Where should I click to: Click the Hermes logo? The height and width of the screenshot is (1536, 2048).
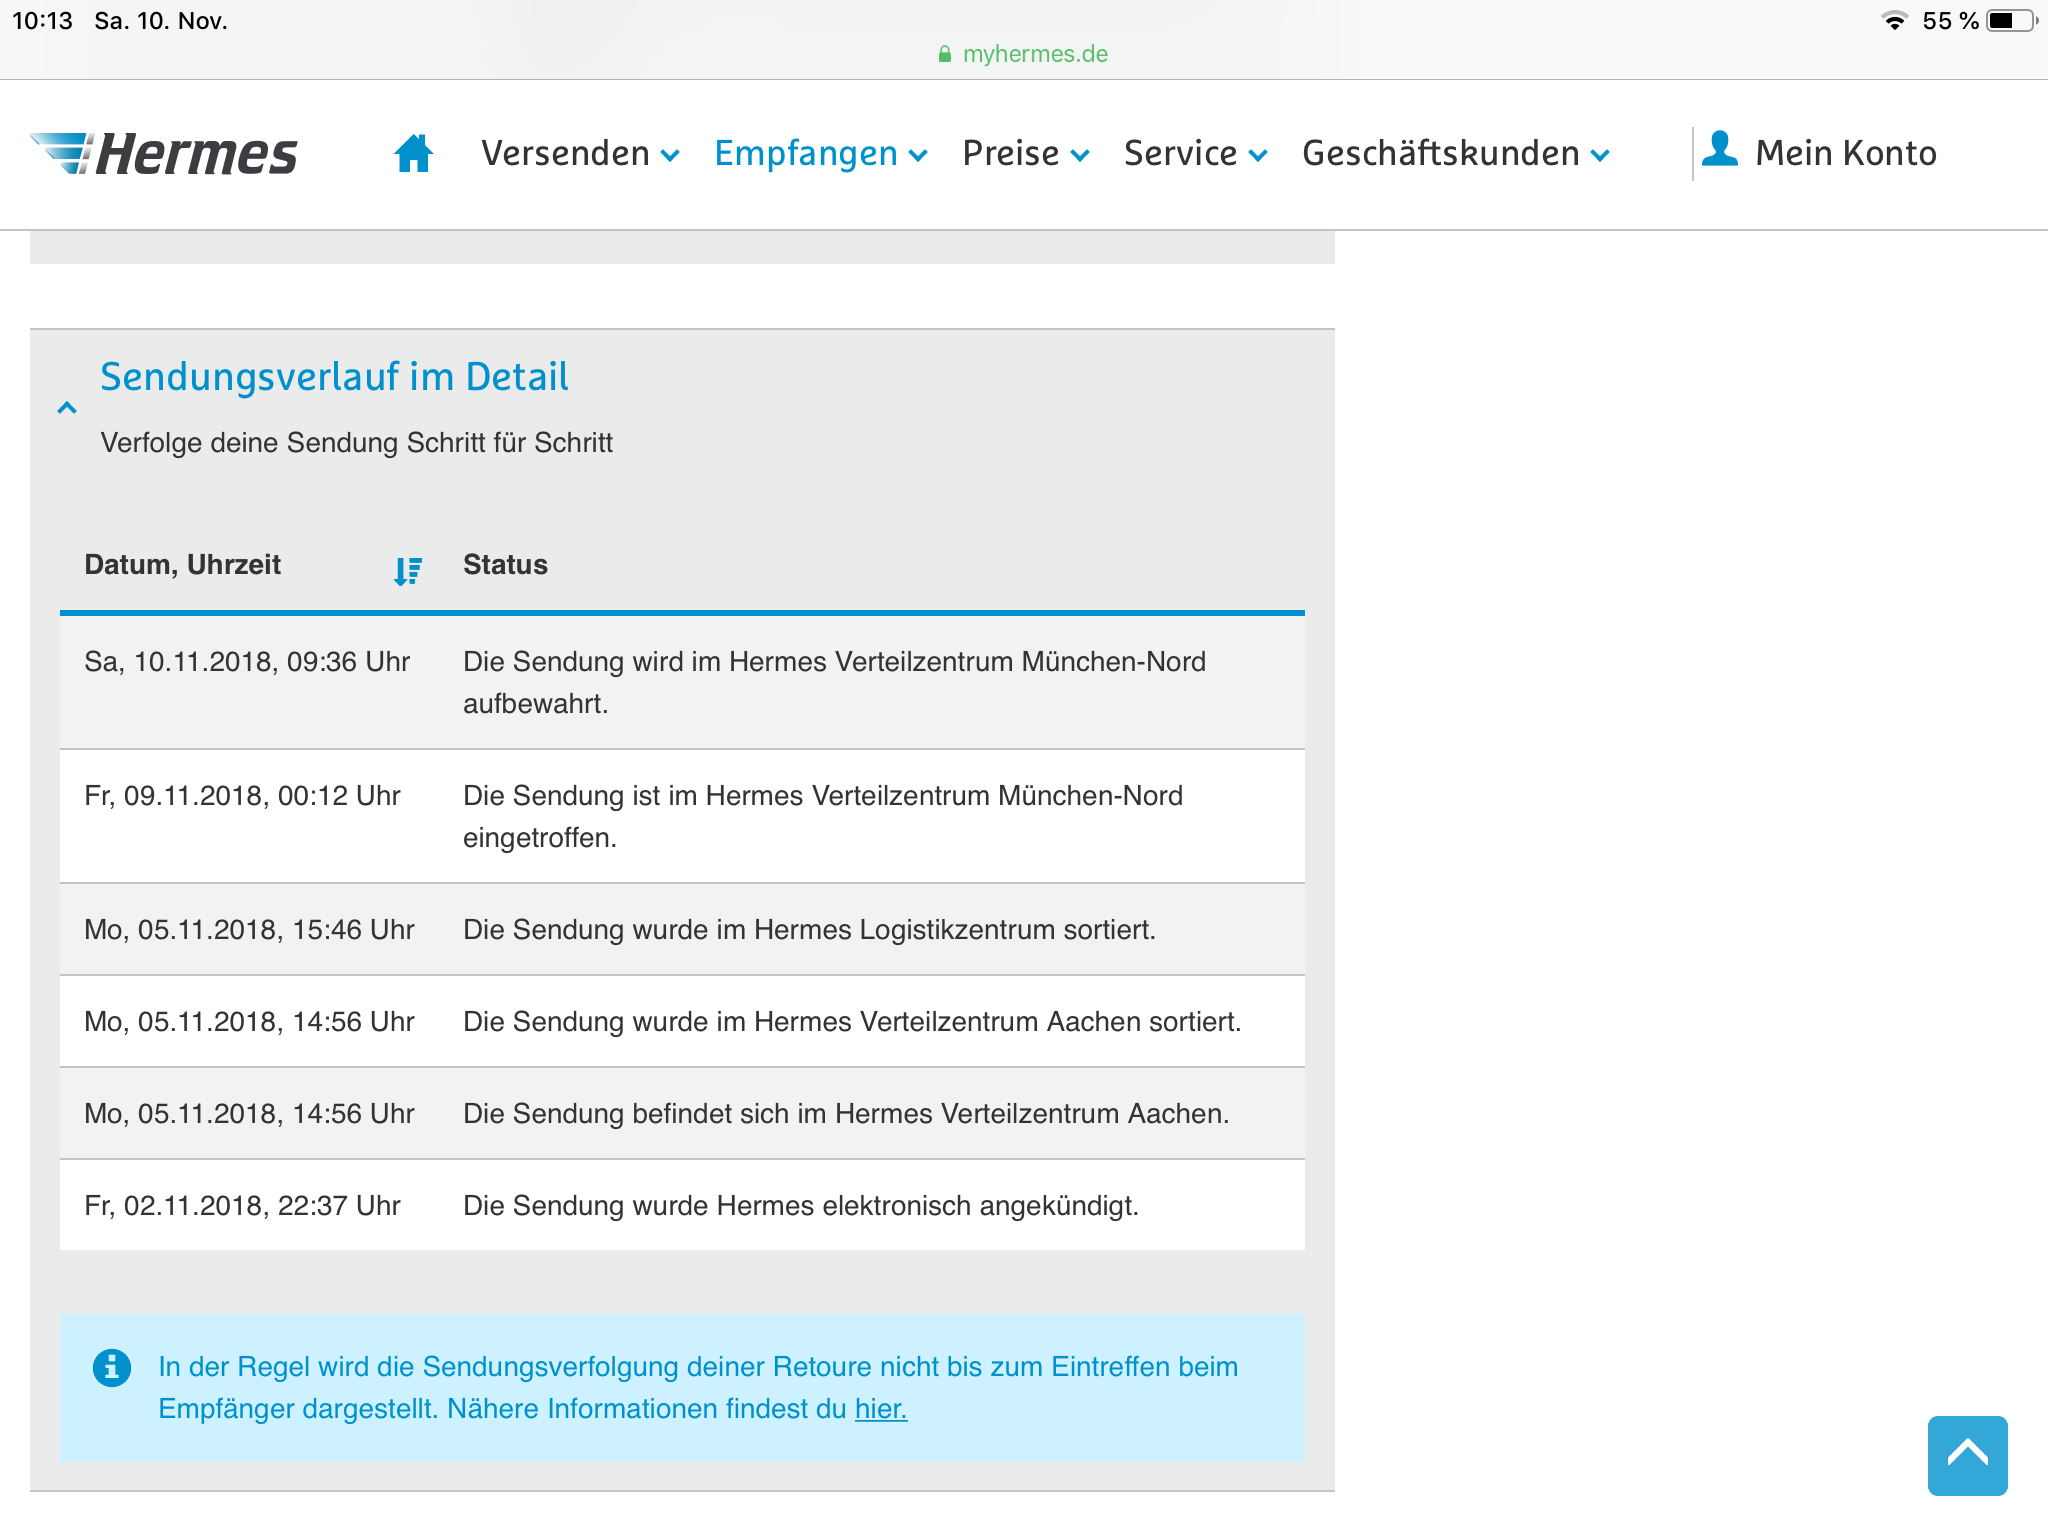coord(165,154)
